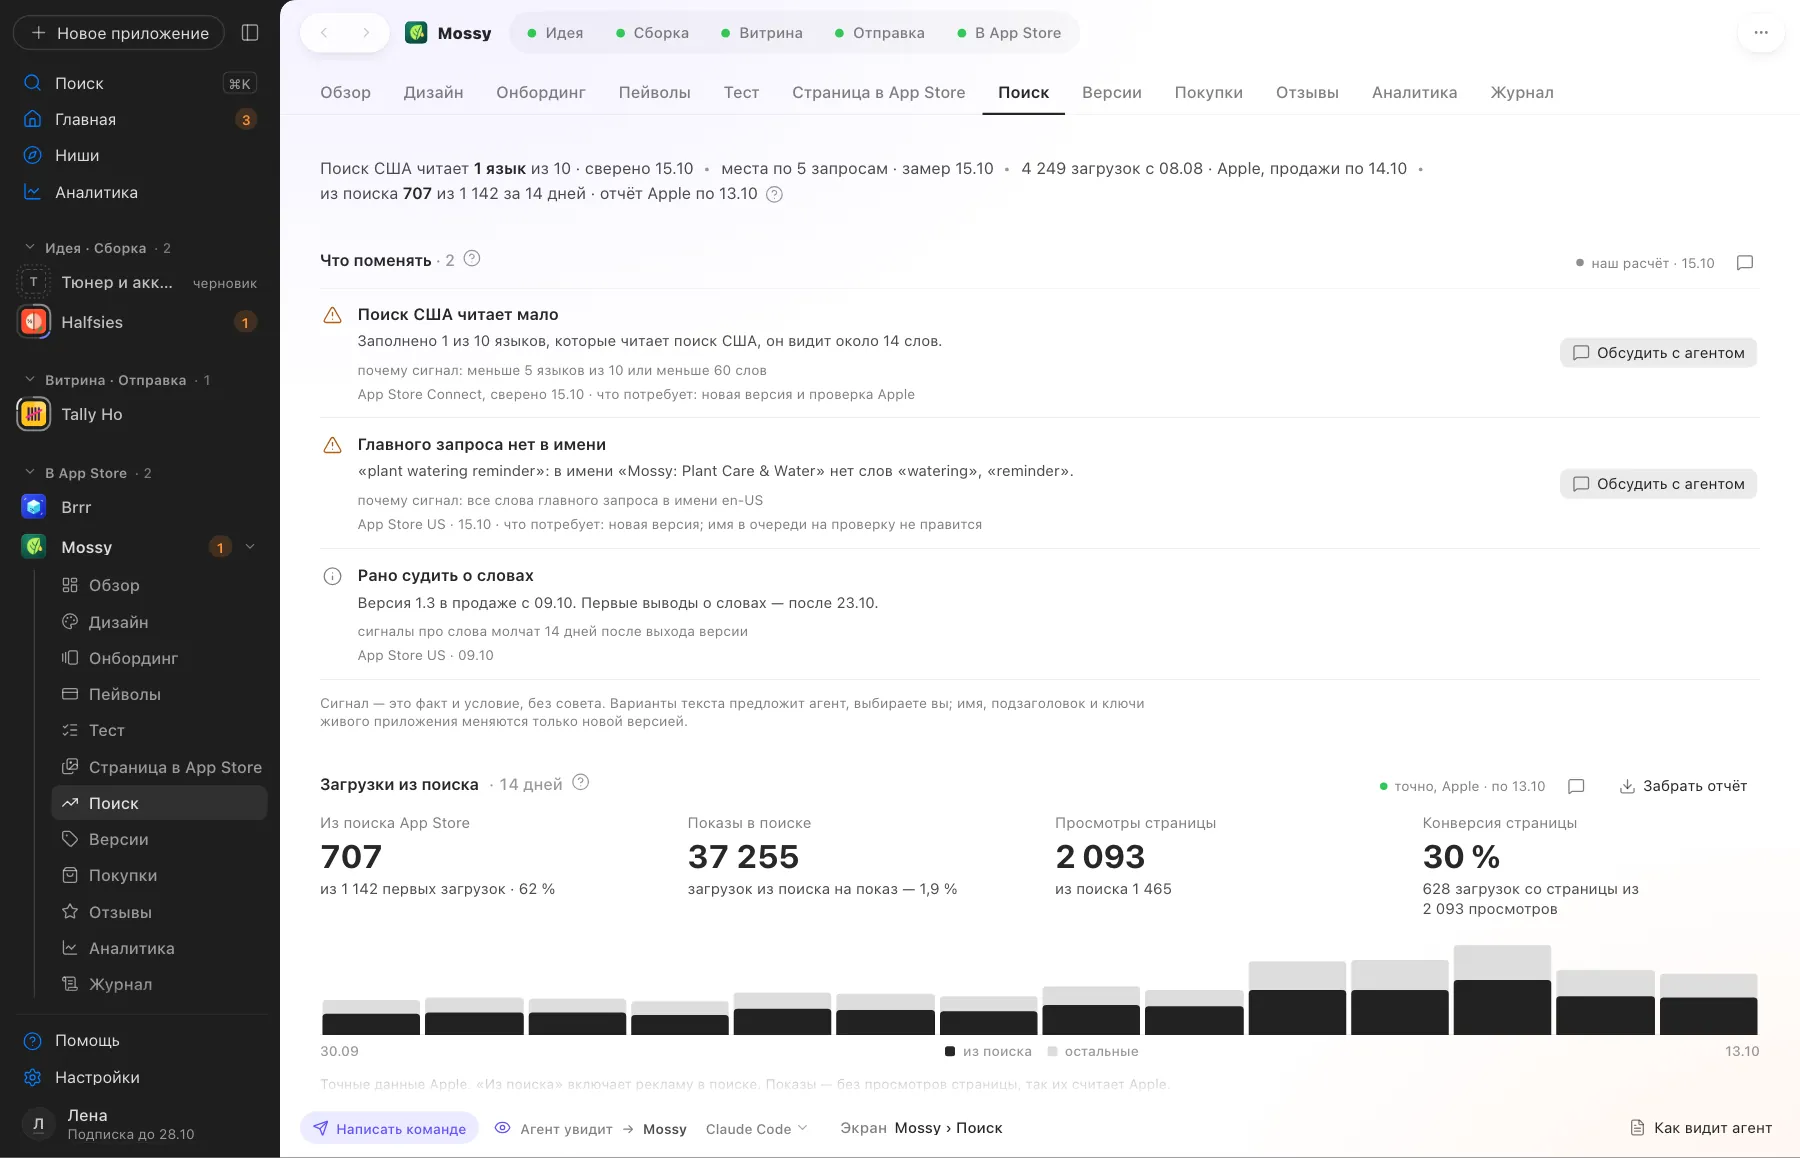Open the Аналитика tab in top bar
The width and height of the screenshot is (1800, 1158).
coord(1414,92)
